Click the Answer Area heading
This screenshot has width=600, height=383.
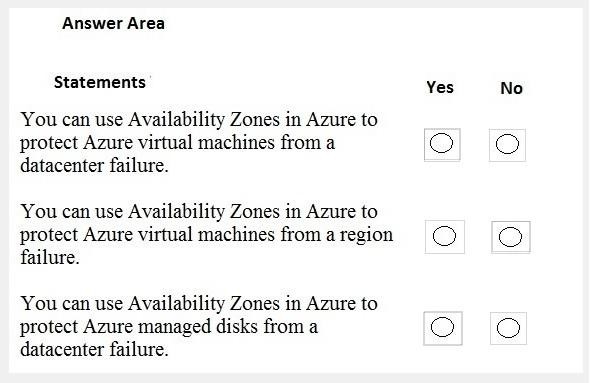[114, 23]
